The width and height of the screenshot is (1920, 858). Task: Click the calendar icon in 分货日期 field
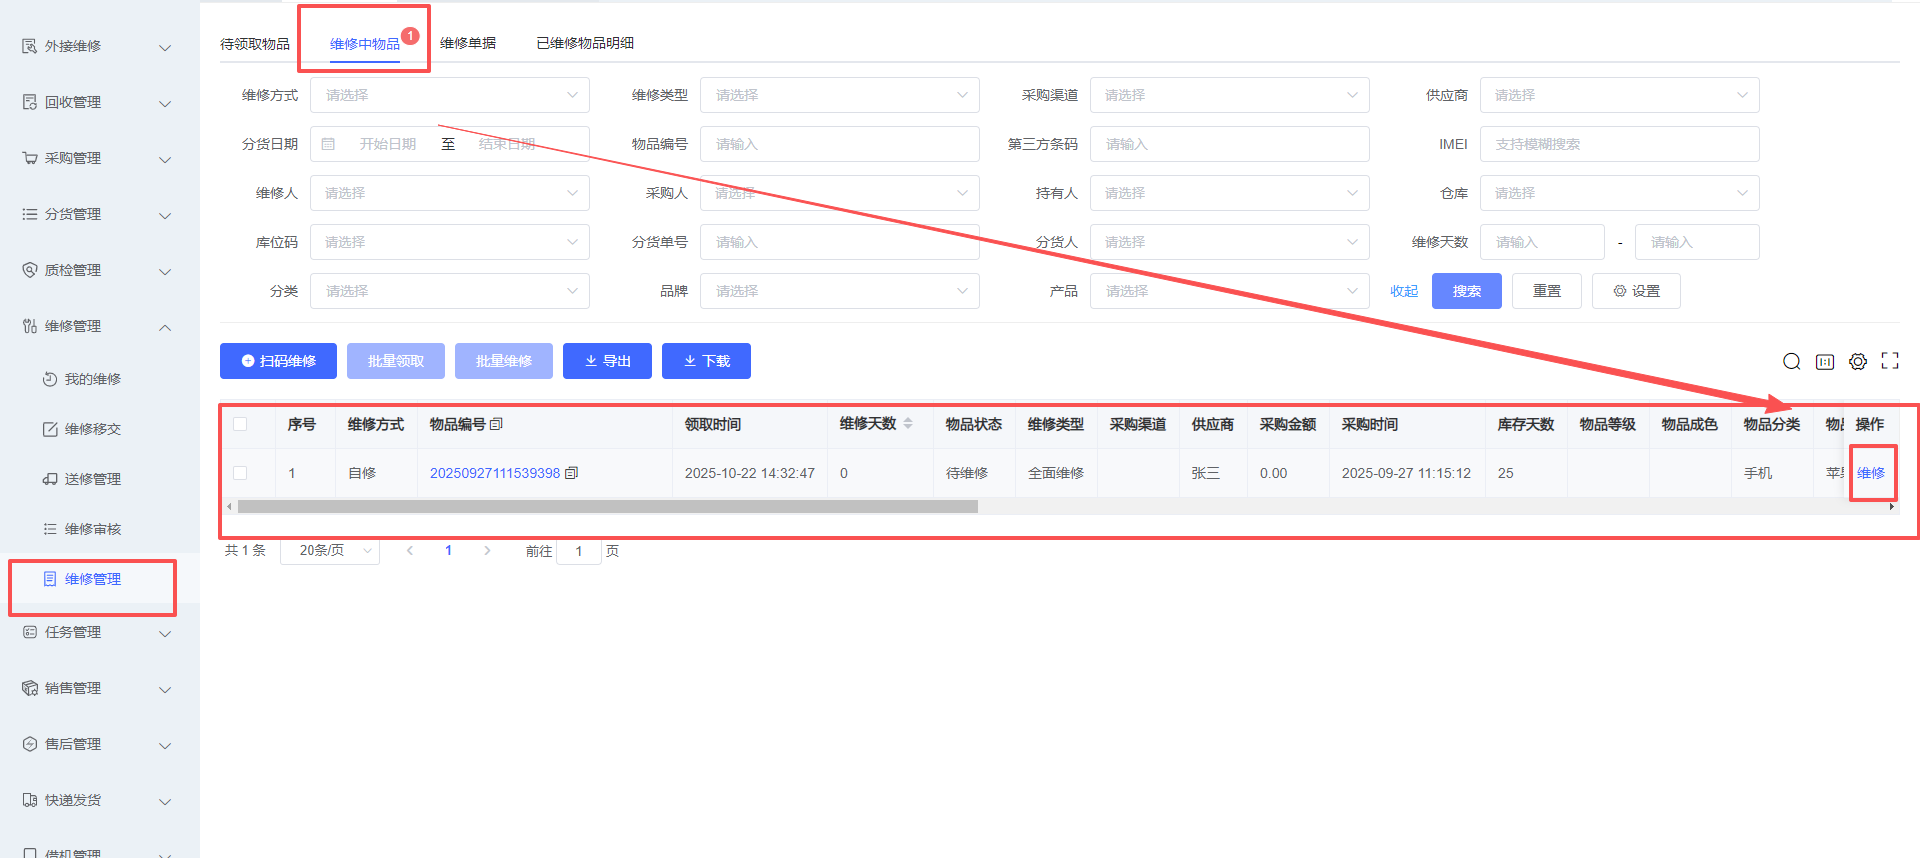pos(328,144)
